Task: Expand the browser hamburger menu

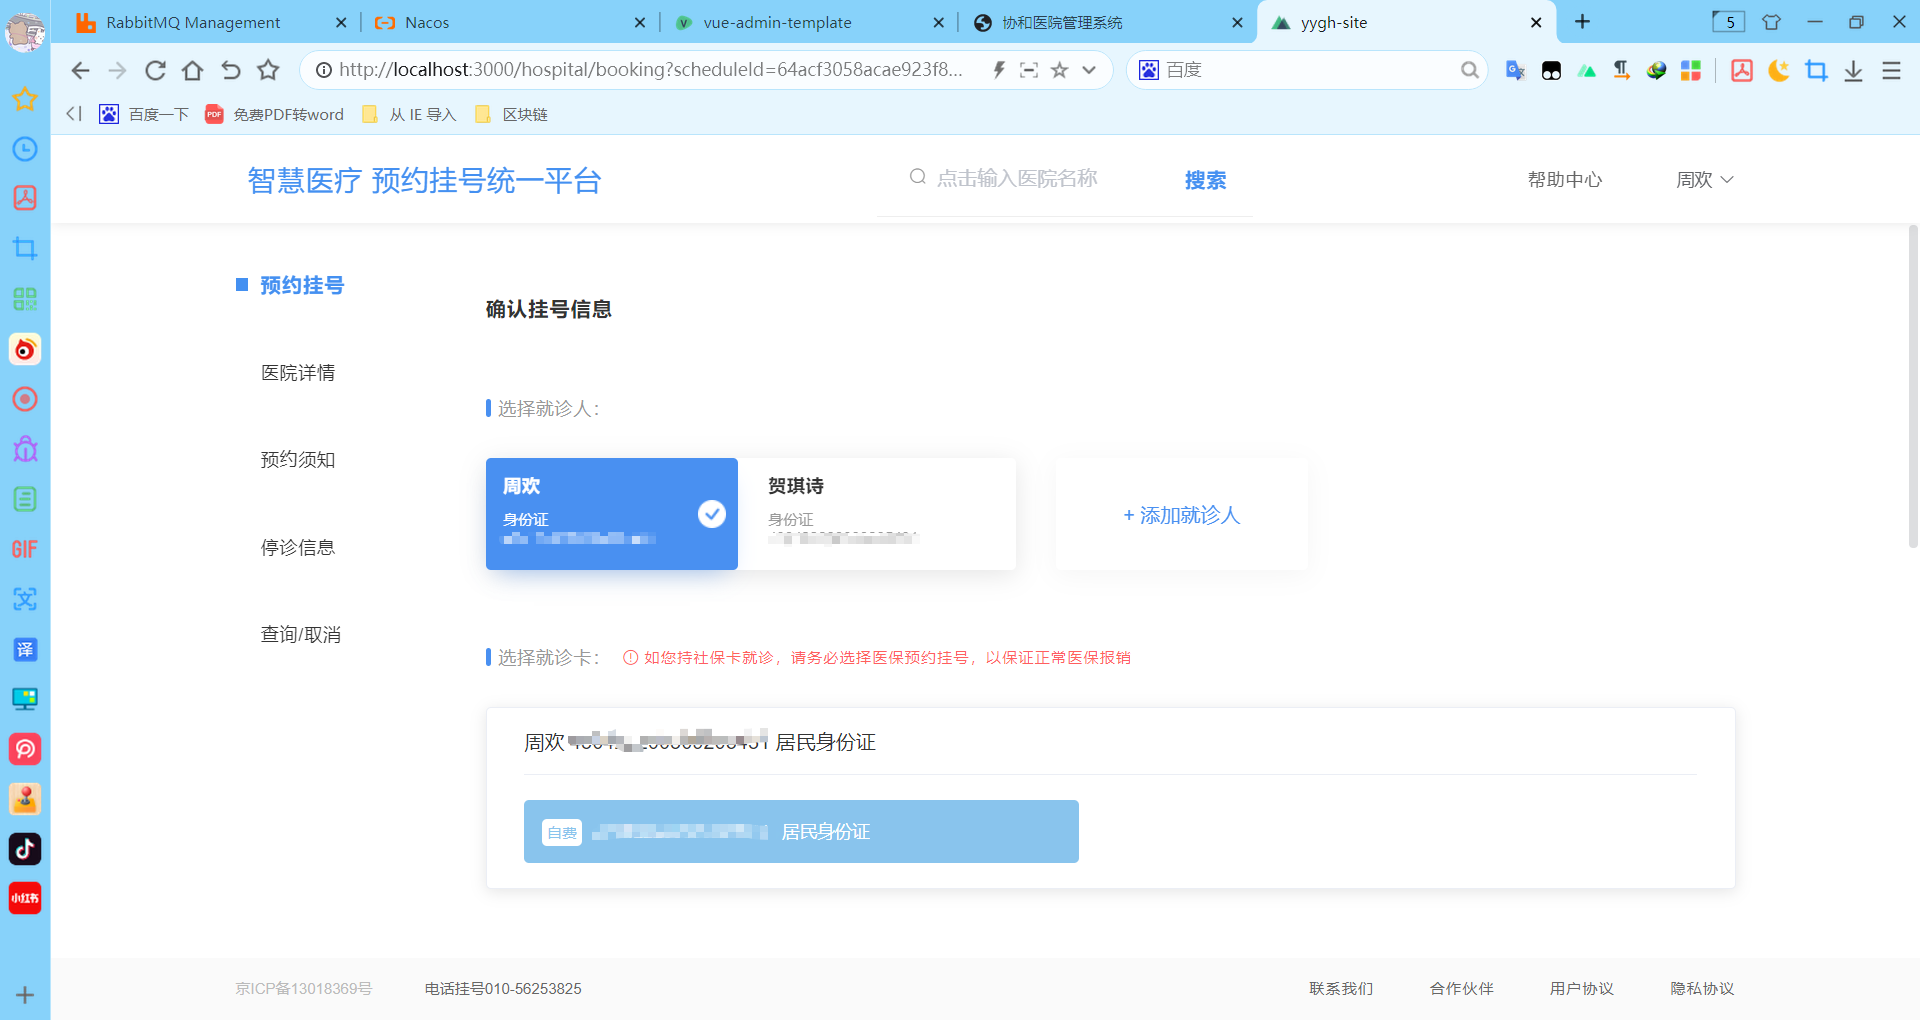Action: [1890, 70]
